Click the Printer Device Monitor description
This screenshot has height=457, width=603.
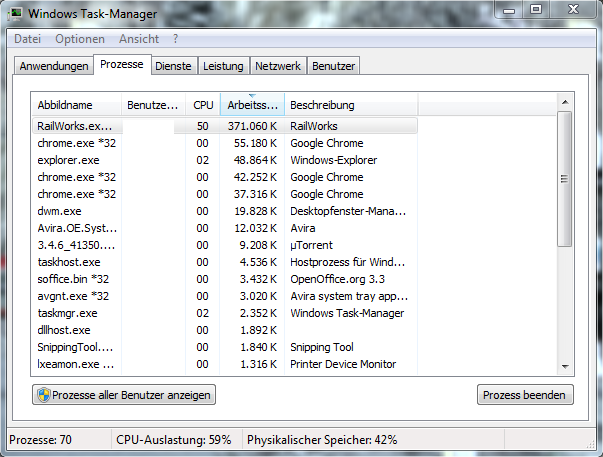(x=343, y=364)
